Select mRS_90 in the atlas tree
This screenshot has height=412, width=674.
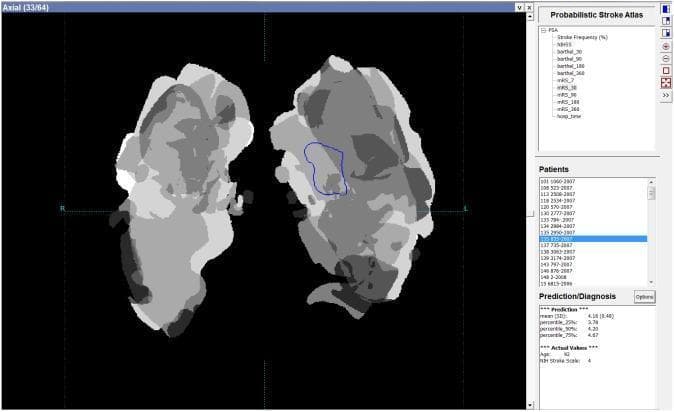(x=567, y=95)
